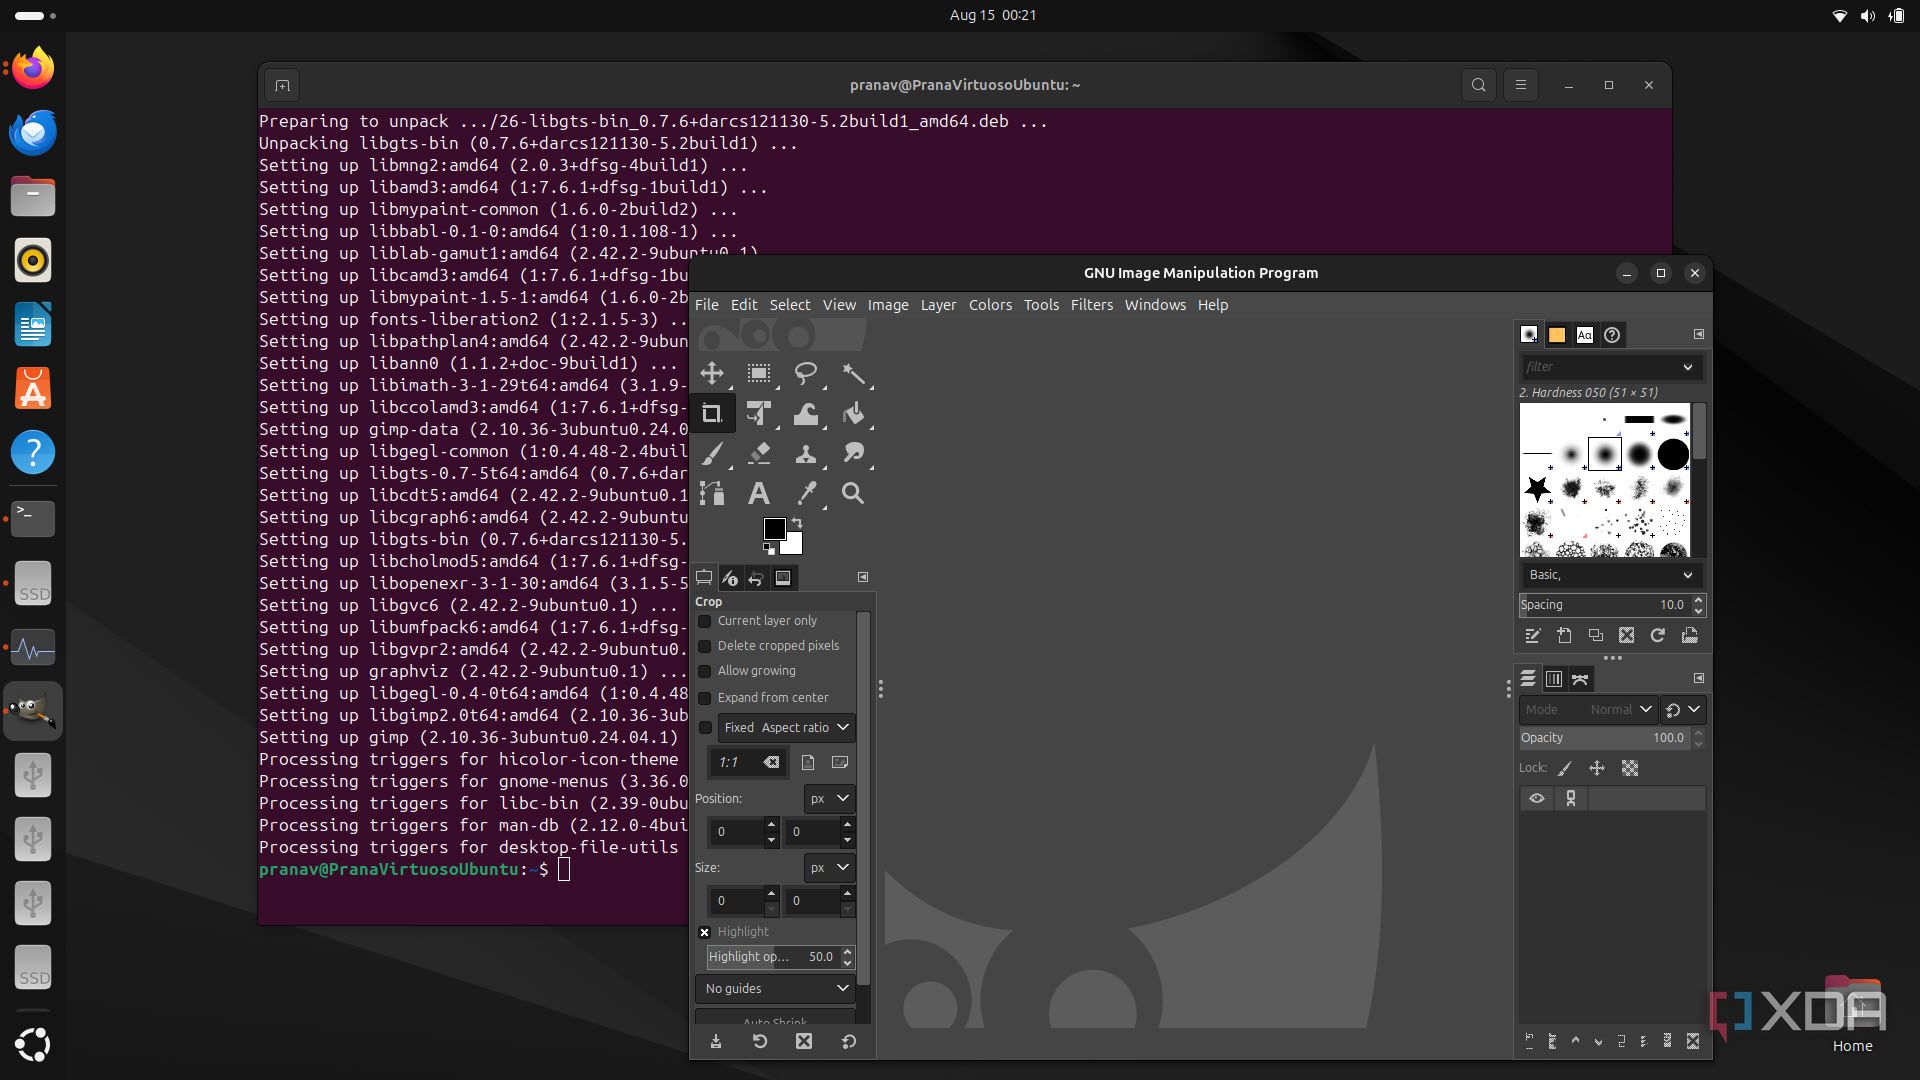The image size is (1920, 1080).
Task: Enable Delete cropped pixels checkbox
Action: 704,646
